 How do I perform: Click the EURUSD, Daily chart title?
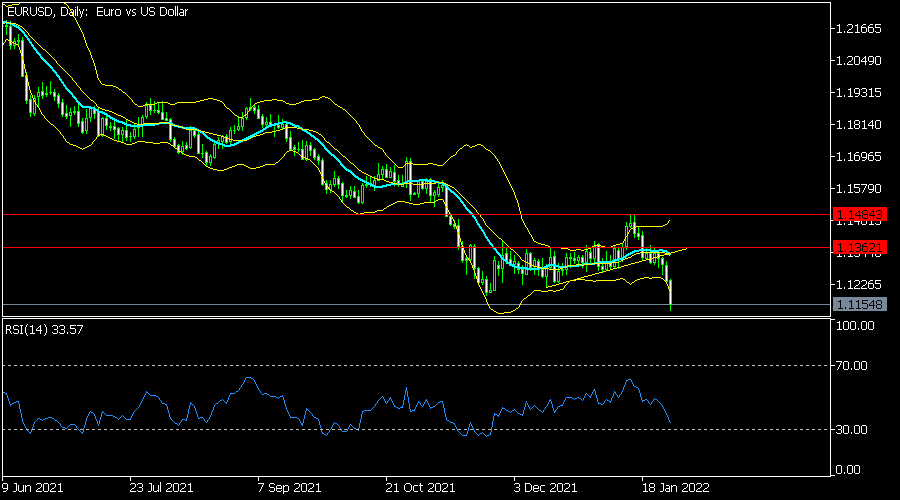[98, 11]
